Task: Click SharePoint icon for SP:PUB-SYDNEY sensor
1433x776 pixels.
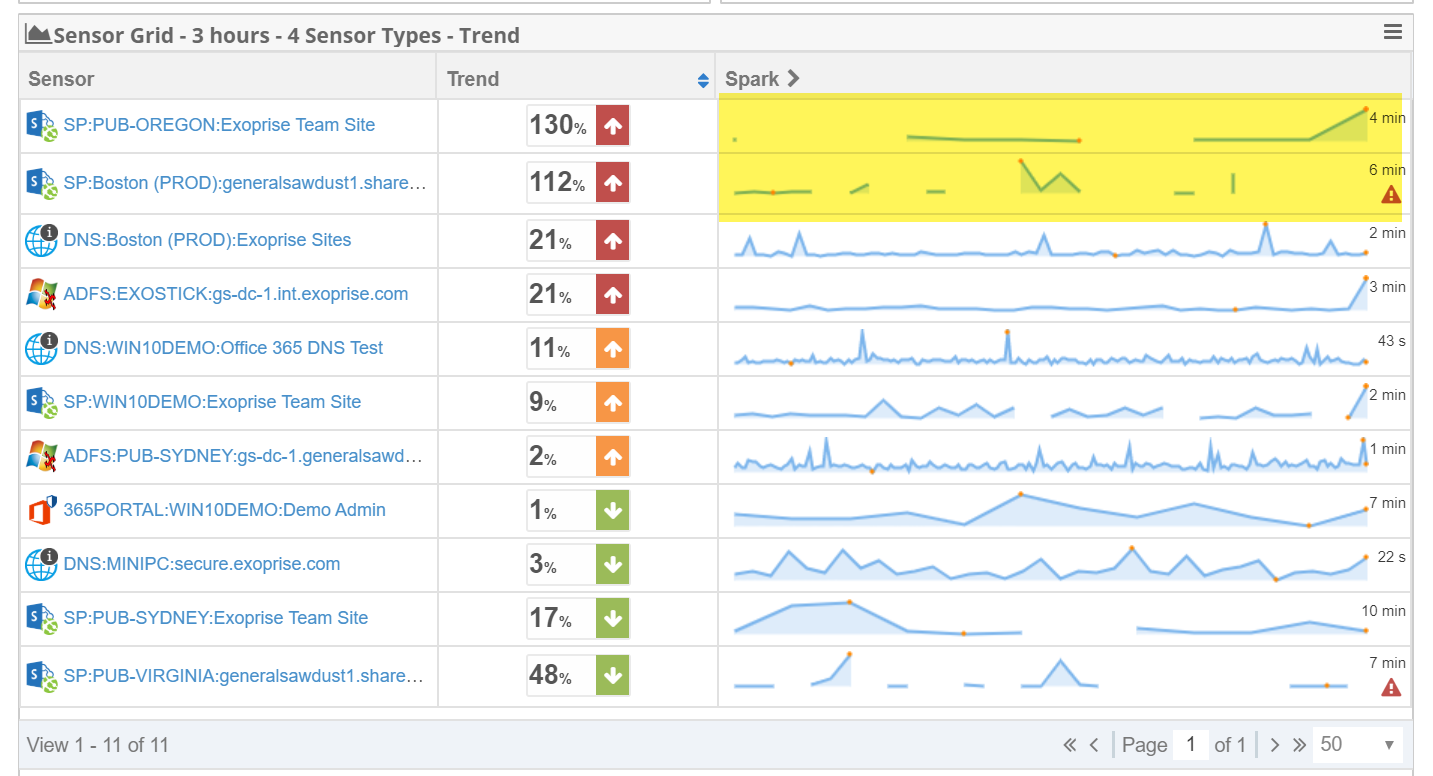Action: pos(41,618)
